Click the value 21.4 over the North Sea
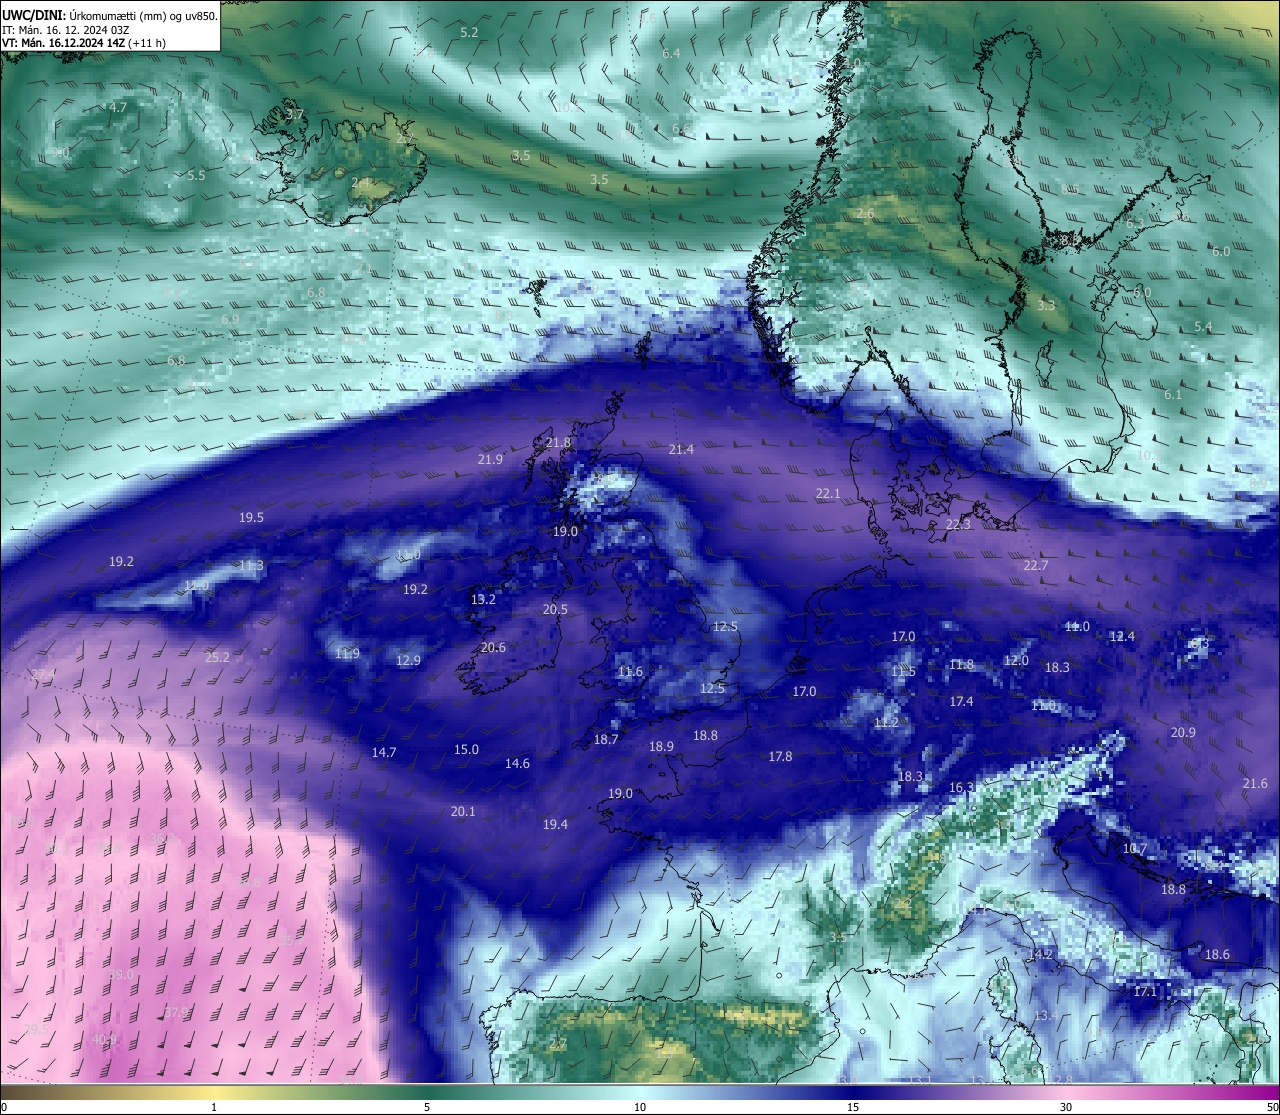Viewport: 1280px width, 1115px height. click(681, 449)
